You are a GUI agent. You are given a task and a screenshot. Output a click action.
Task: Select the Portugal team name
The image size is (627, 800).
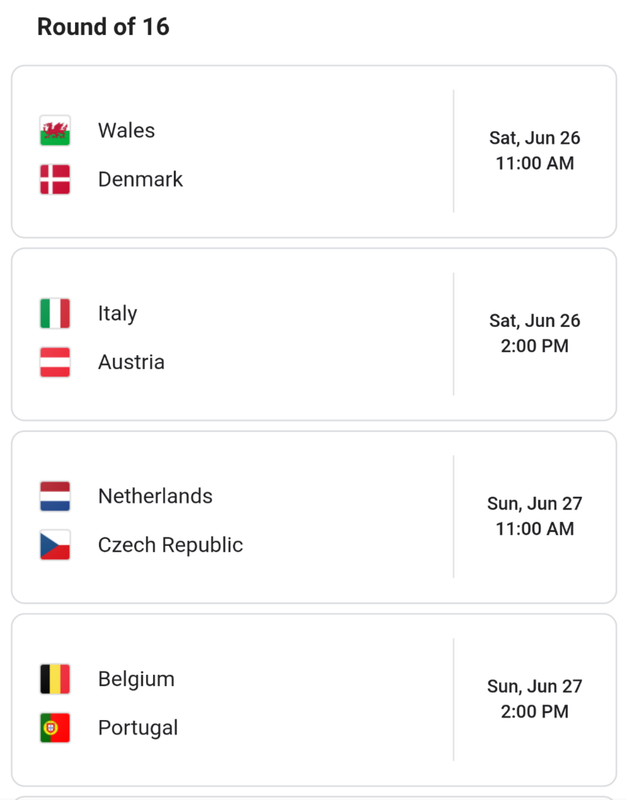138,728
